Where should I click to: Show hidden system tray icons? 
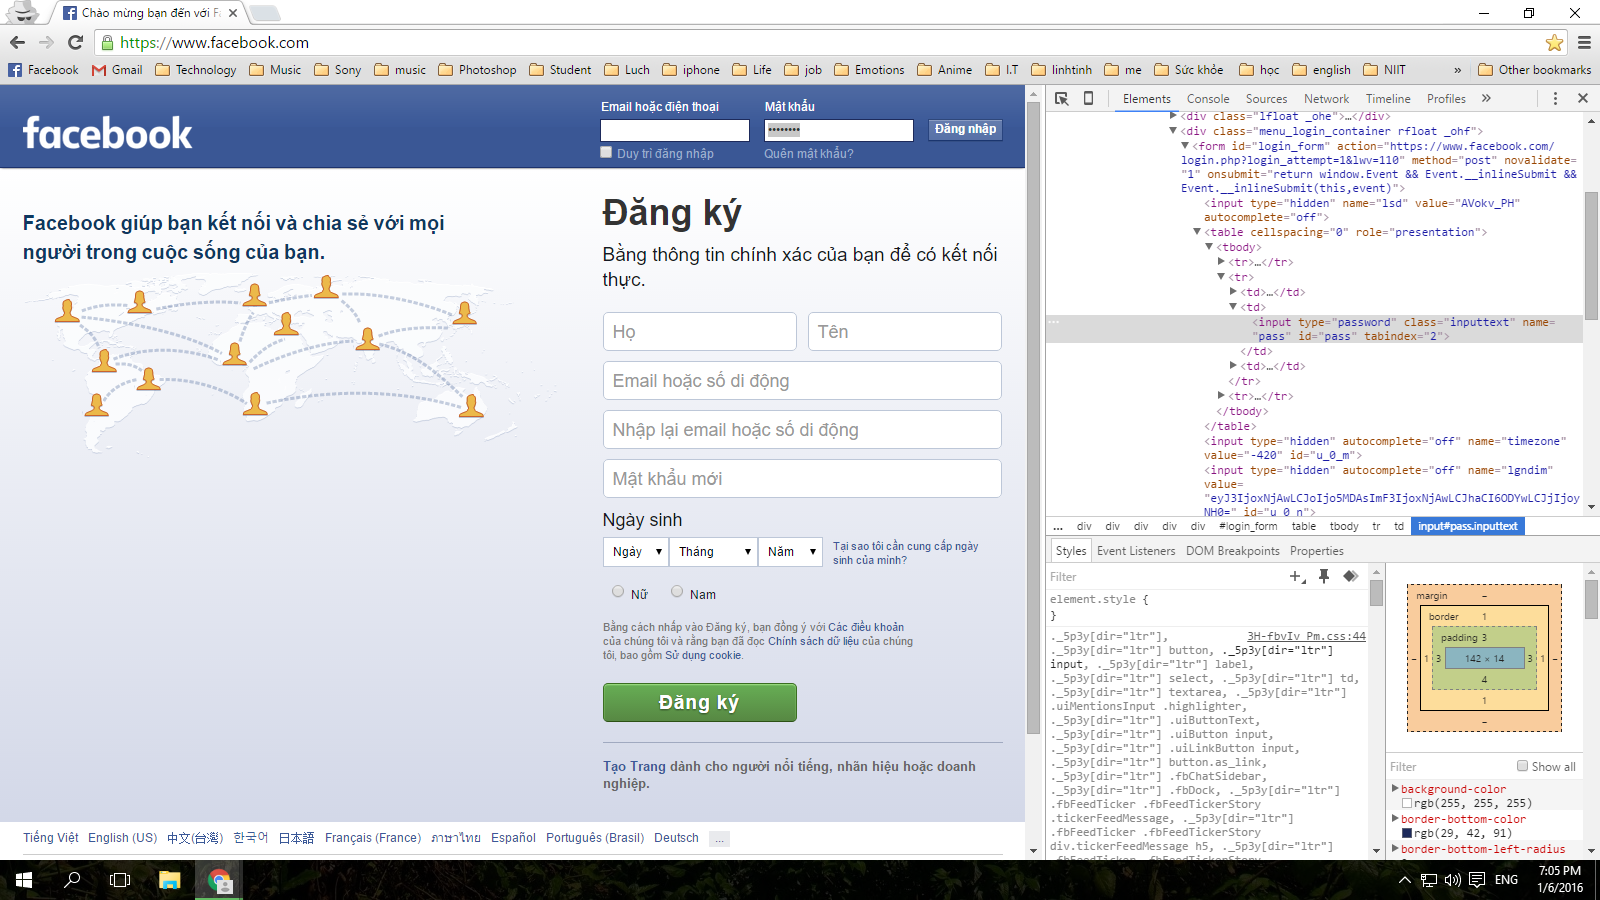click(x=1405, y=880)
